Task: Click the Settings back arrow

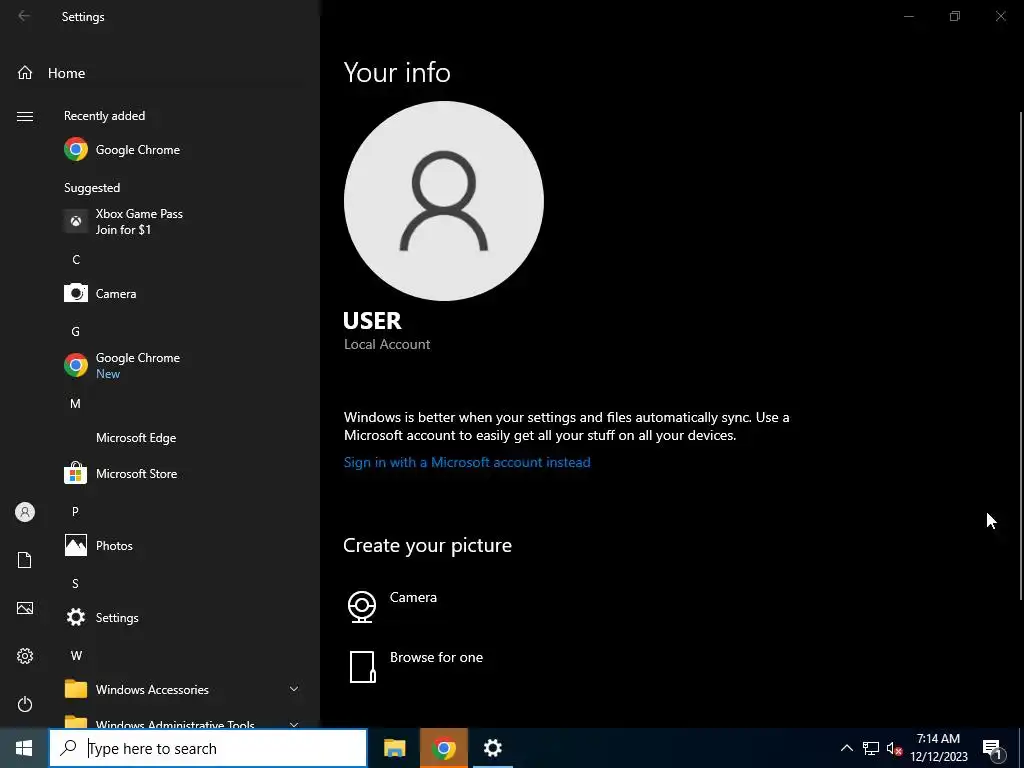Action: point(24,16)
